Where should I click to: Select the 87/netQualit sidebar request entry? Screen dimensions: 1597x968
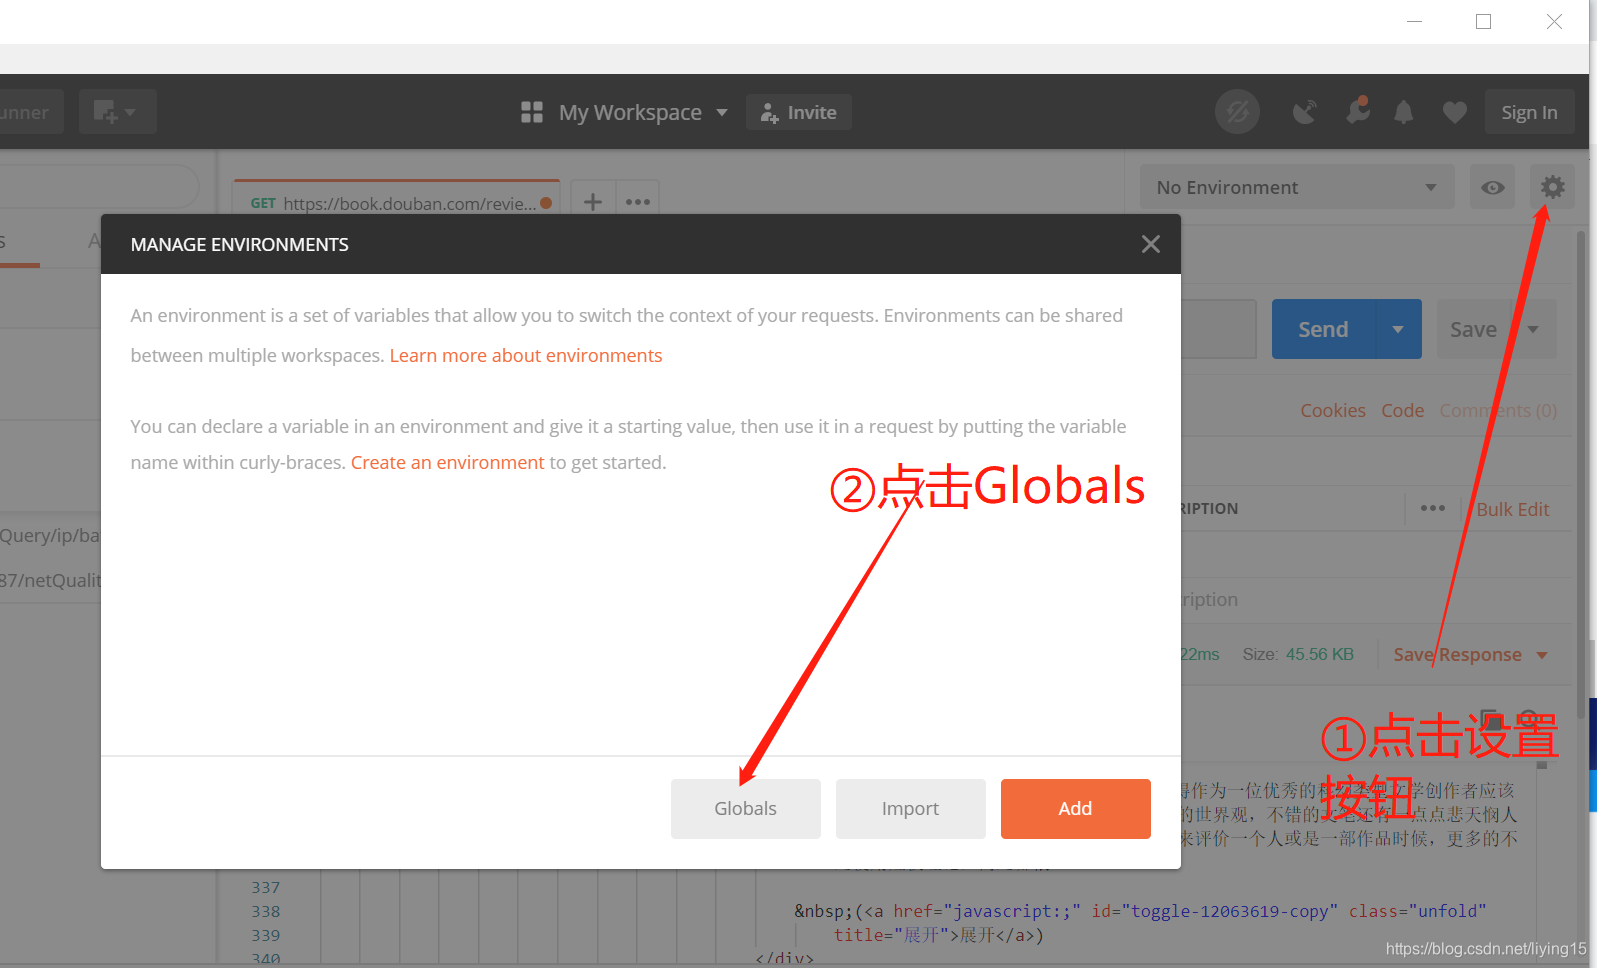click(x=50, y=580)
